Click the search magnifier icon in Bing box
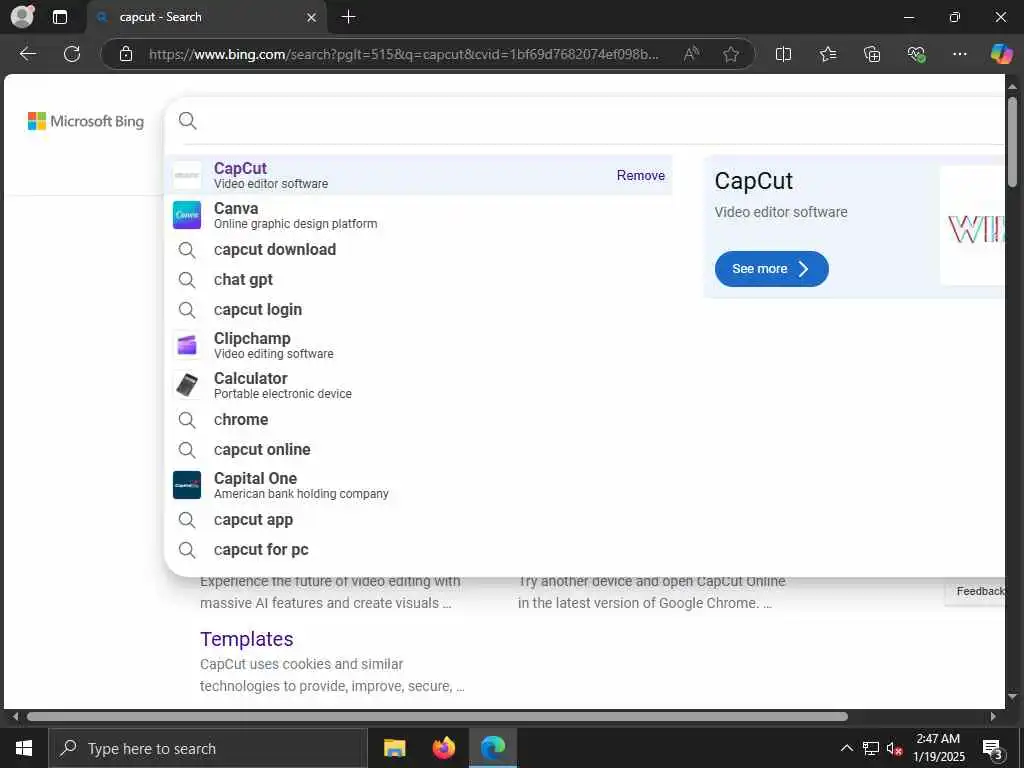This screenshot has height=768, width=1024. 187,121
